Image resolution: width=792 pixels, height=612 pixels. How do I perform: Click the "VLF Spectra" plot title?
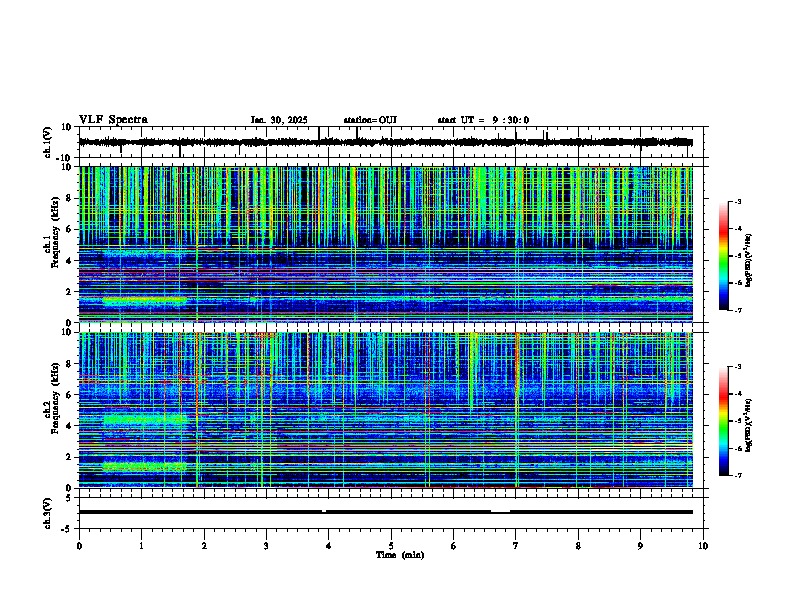113,120
